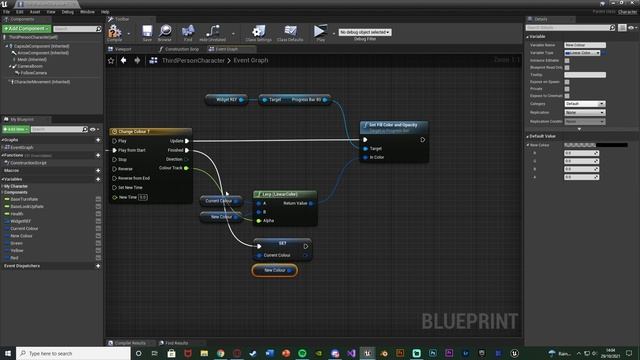The image size is (640, 360).
Task: Open Spotify from the taskbar
Action: 302,353
